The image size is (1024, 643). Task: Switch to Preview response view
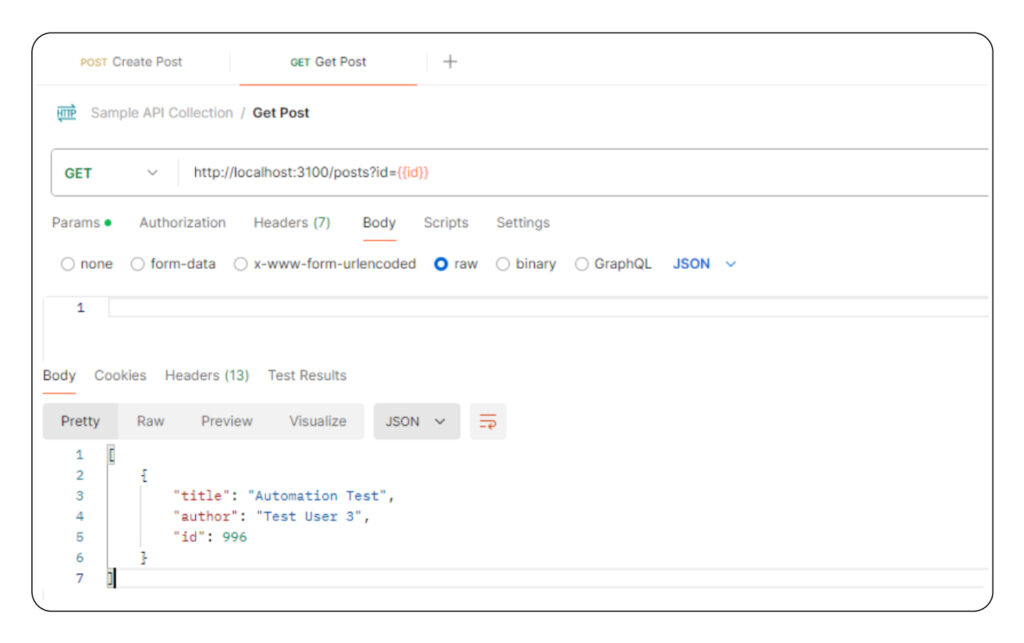pyautogui.click(x=227, y=422)
